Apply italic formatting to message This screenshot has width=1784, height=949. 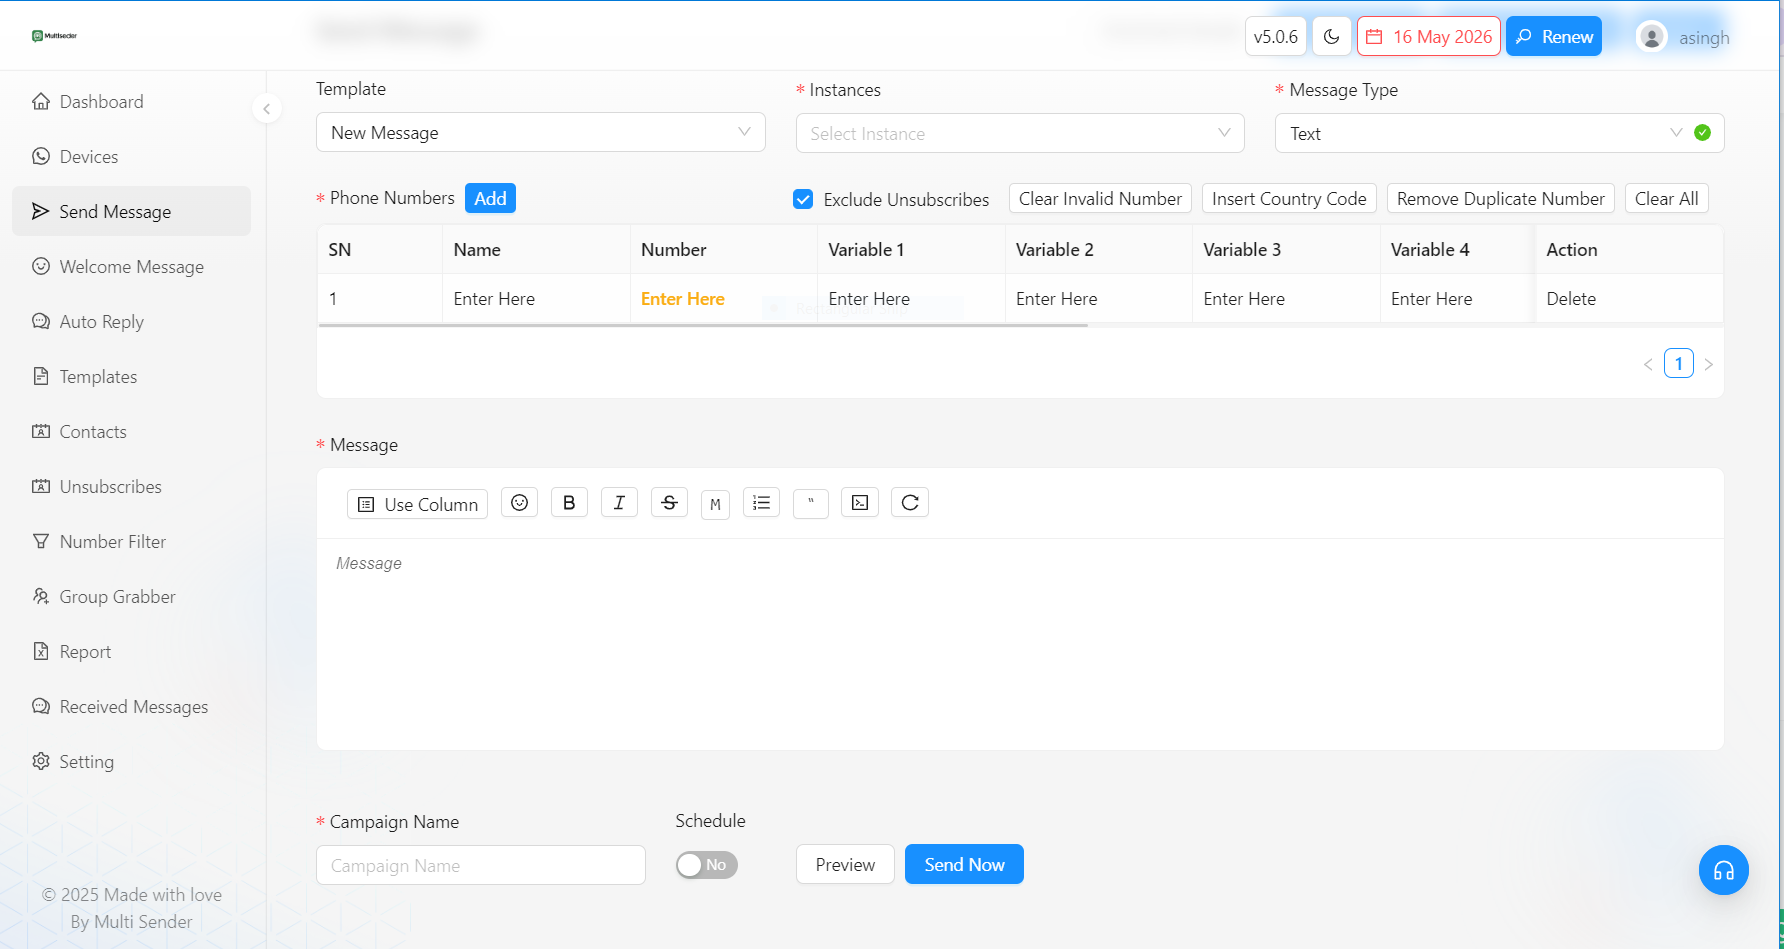pos(619,503)
